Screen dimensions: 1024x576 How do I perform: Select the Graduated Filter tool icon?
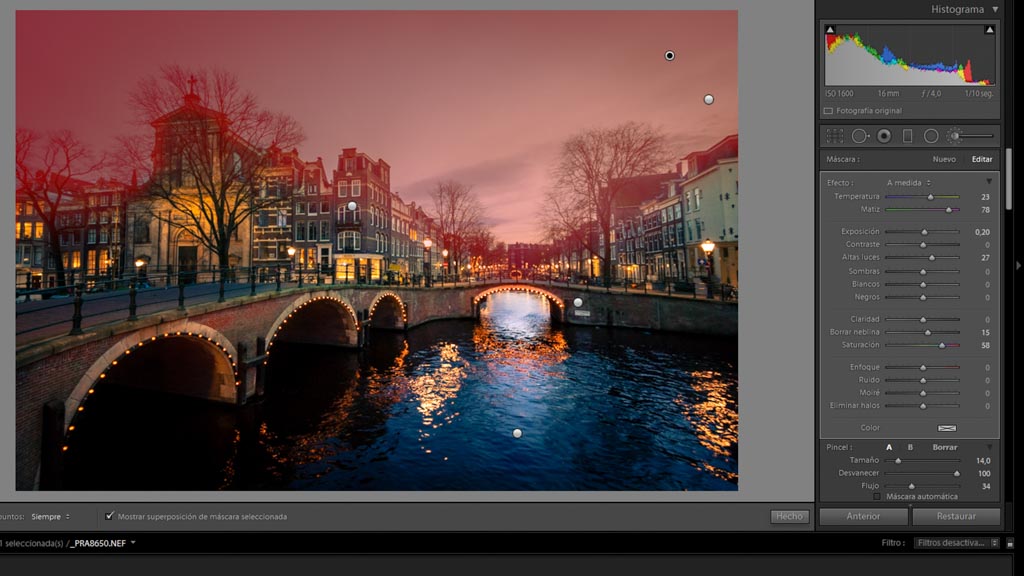(908, 135)
